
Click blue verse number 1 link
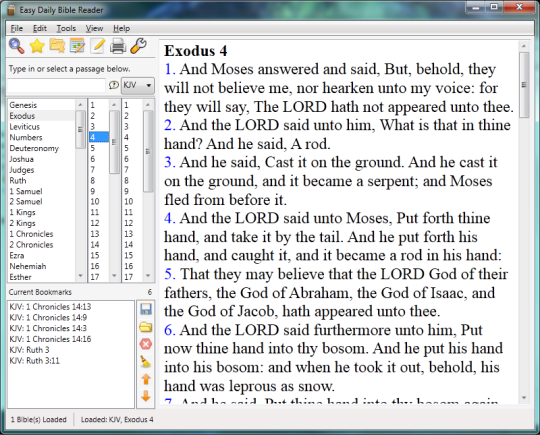(170, 69)
